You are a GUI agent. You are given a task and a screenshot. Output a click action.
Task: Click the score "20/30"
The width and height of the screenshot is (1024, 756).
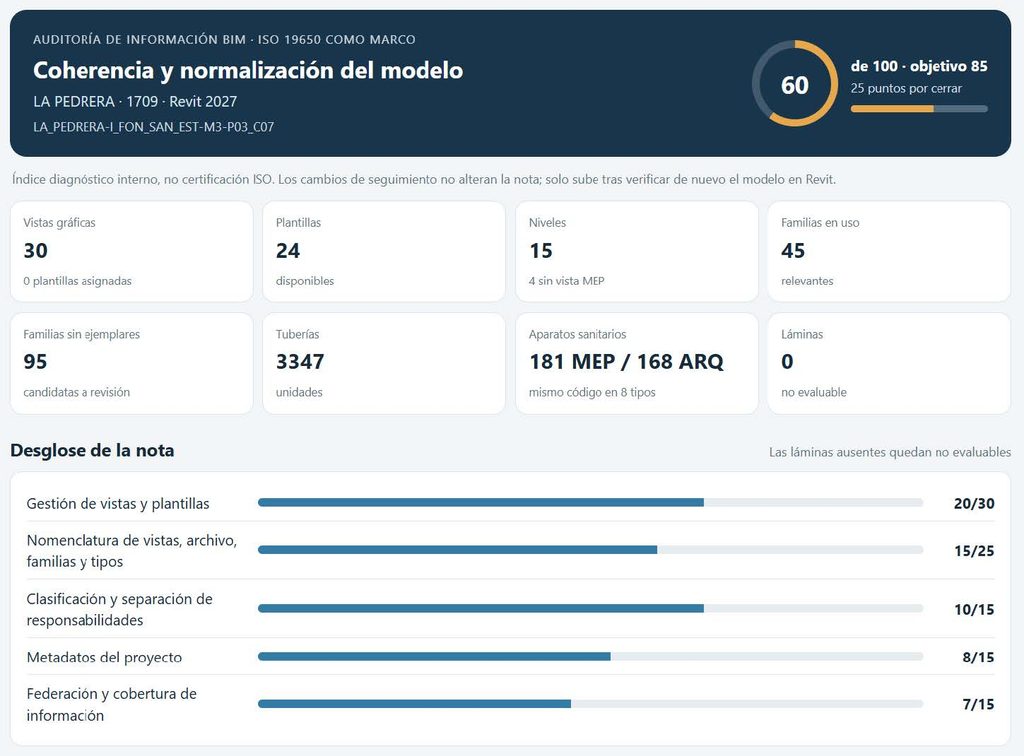[974, 503]
